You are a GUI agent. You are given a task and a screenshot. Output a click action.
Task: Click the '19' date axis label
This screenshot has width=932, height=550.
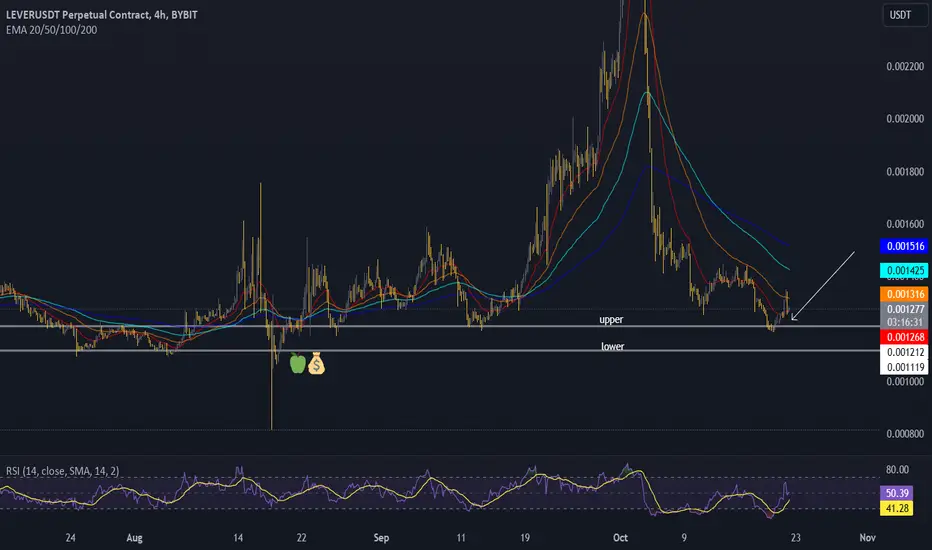(x=524, y=538)
